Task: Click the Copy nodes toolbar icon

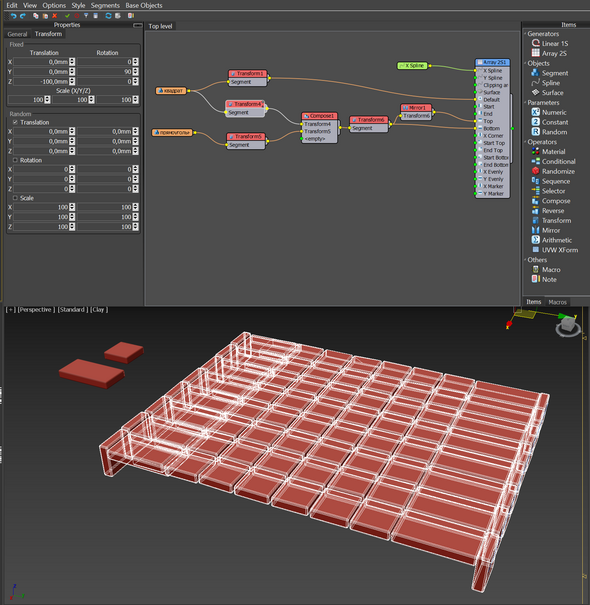Action: pyautogui.click(x=36, y=16)
